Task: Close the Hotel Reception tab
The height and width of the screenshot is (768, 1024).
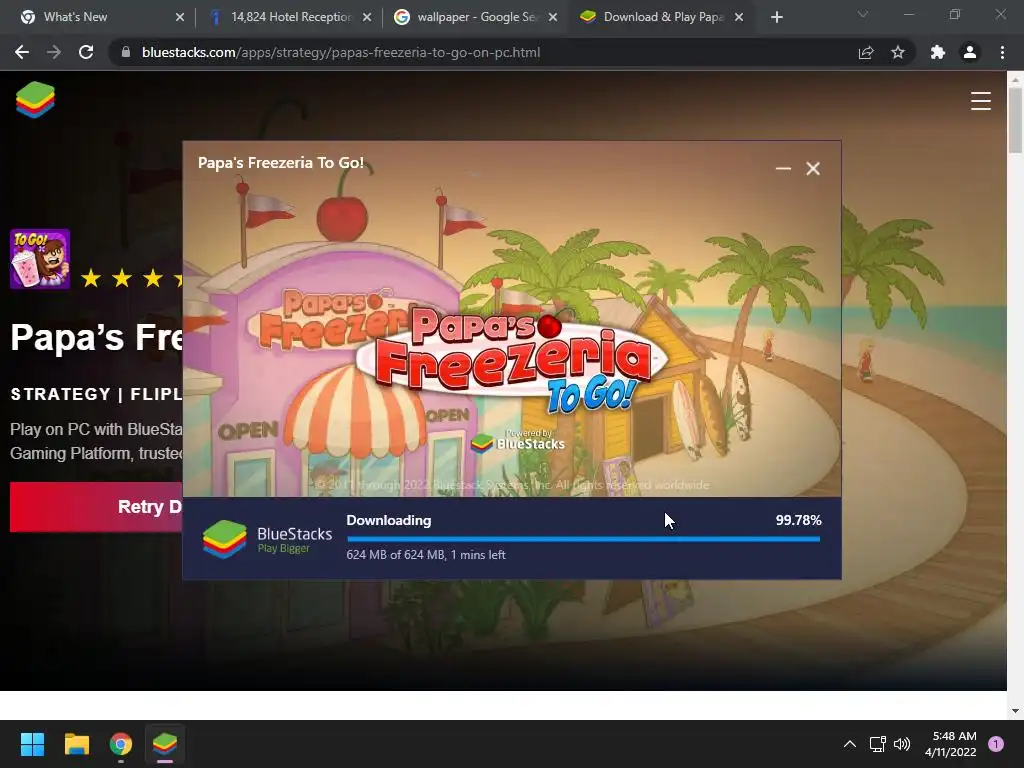Action: [367, 17]
